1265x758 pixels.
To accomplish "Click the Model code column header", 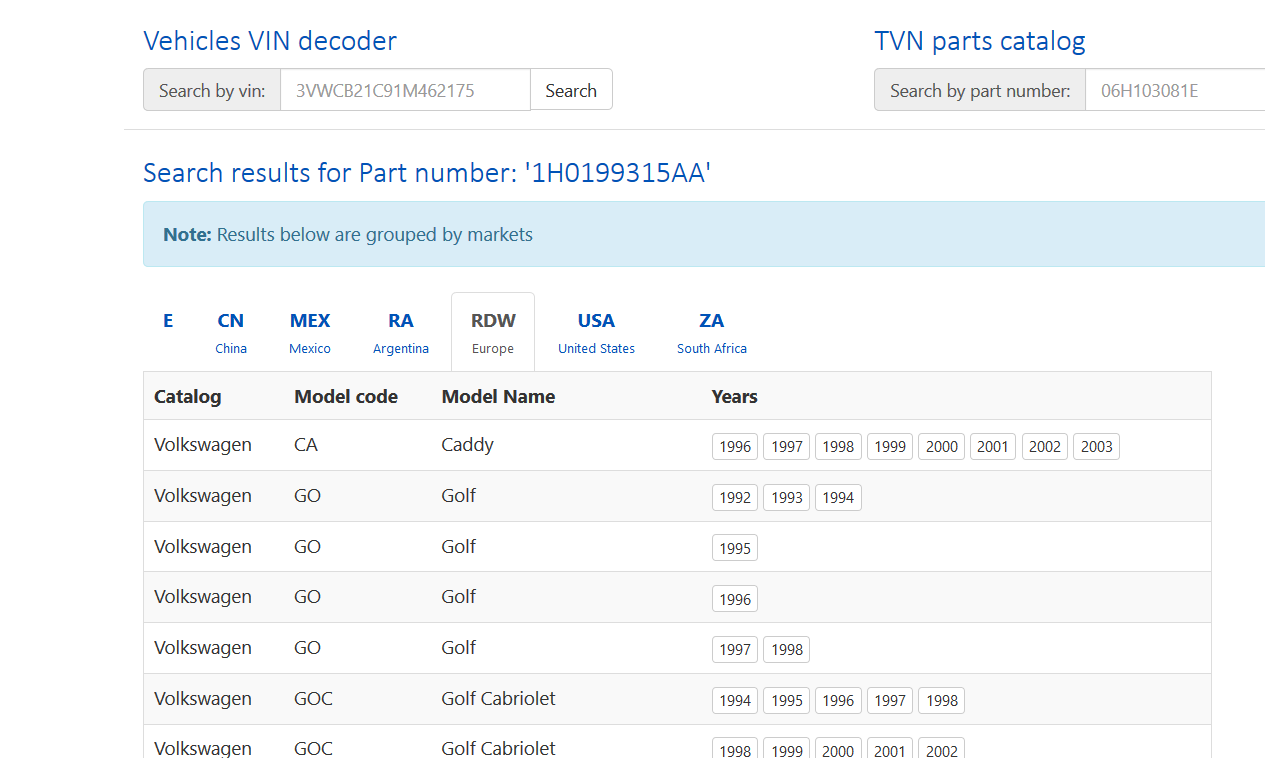I will (346, 397).
